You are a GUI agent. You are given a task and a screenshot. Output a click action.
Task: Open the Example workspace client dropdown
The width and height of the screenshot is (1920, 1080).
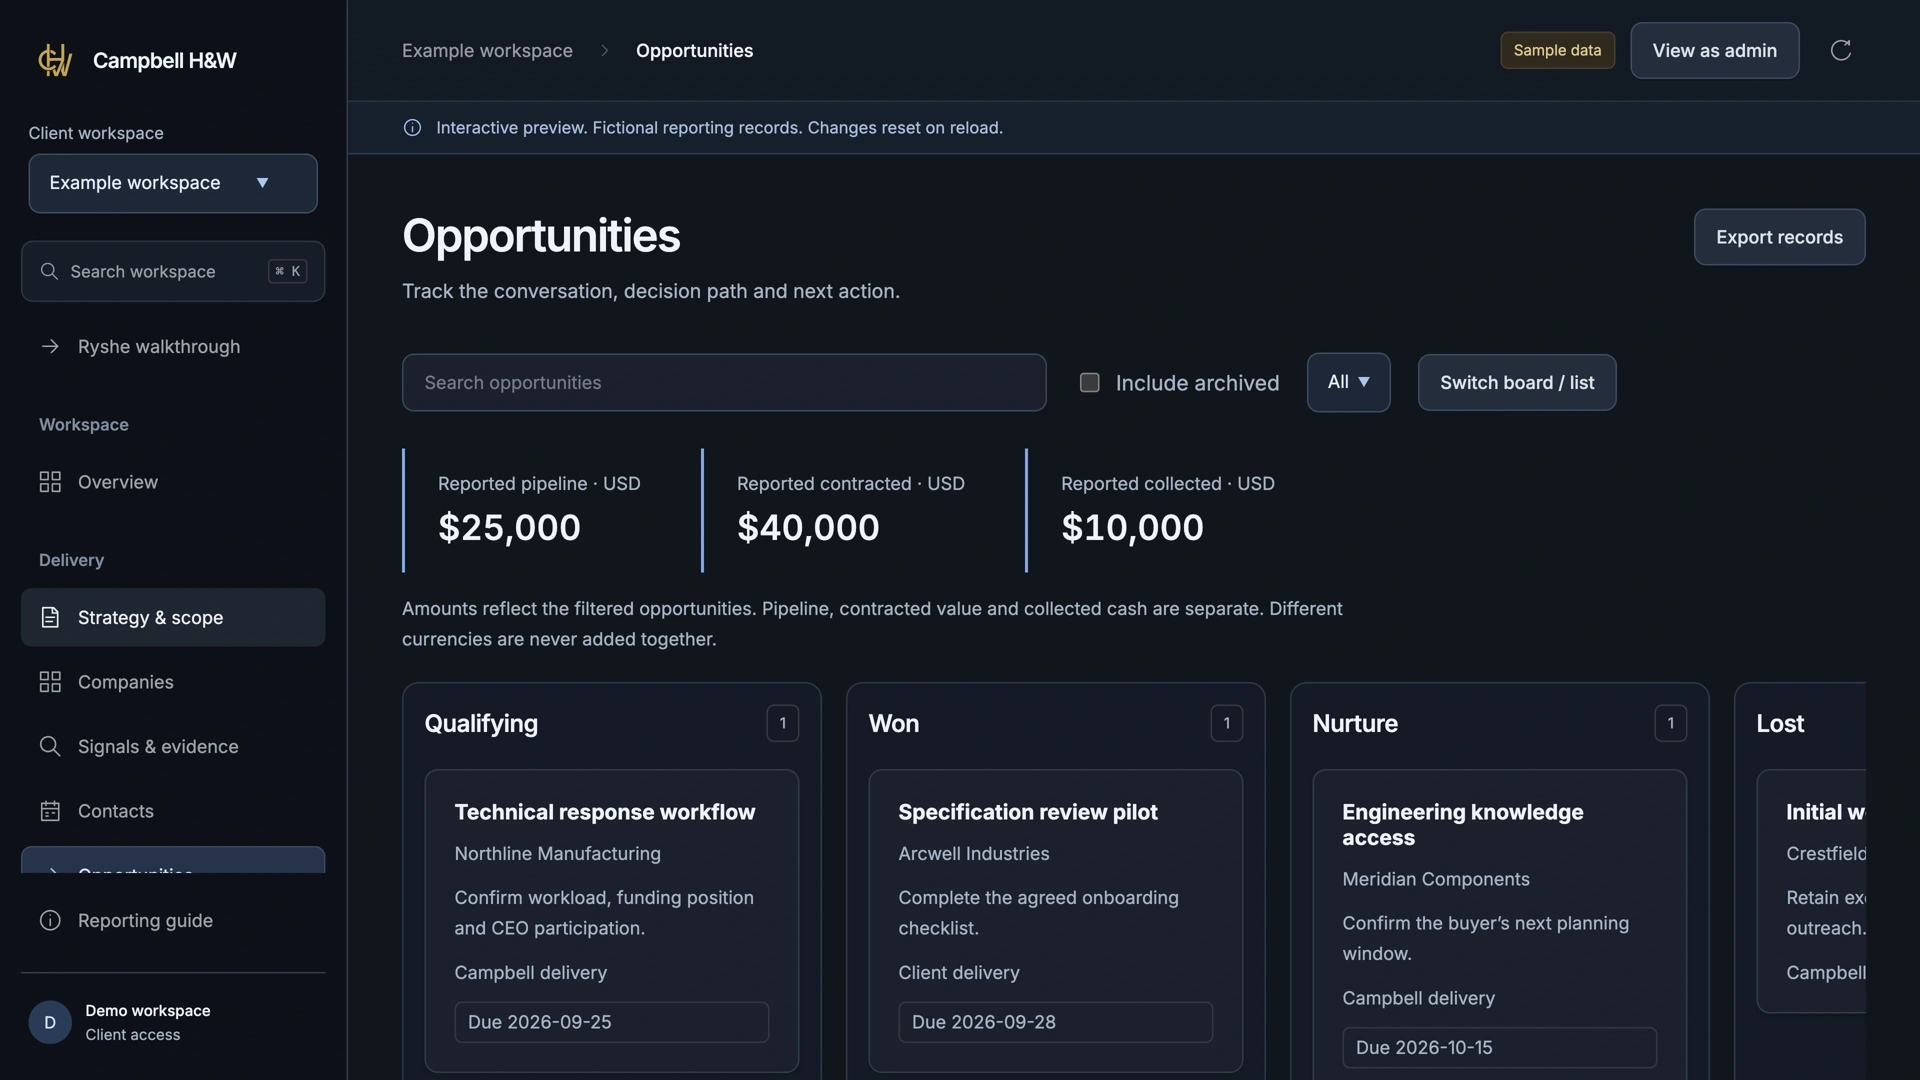pos(173,183)
